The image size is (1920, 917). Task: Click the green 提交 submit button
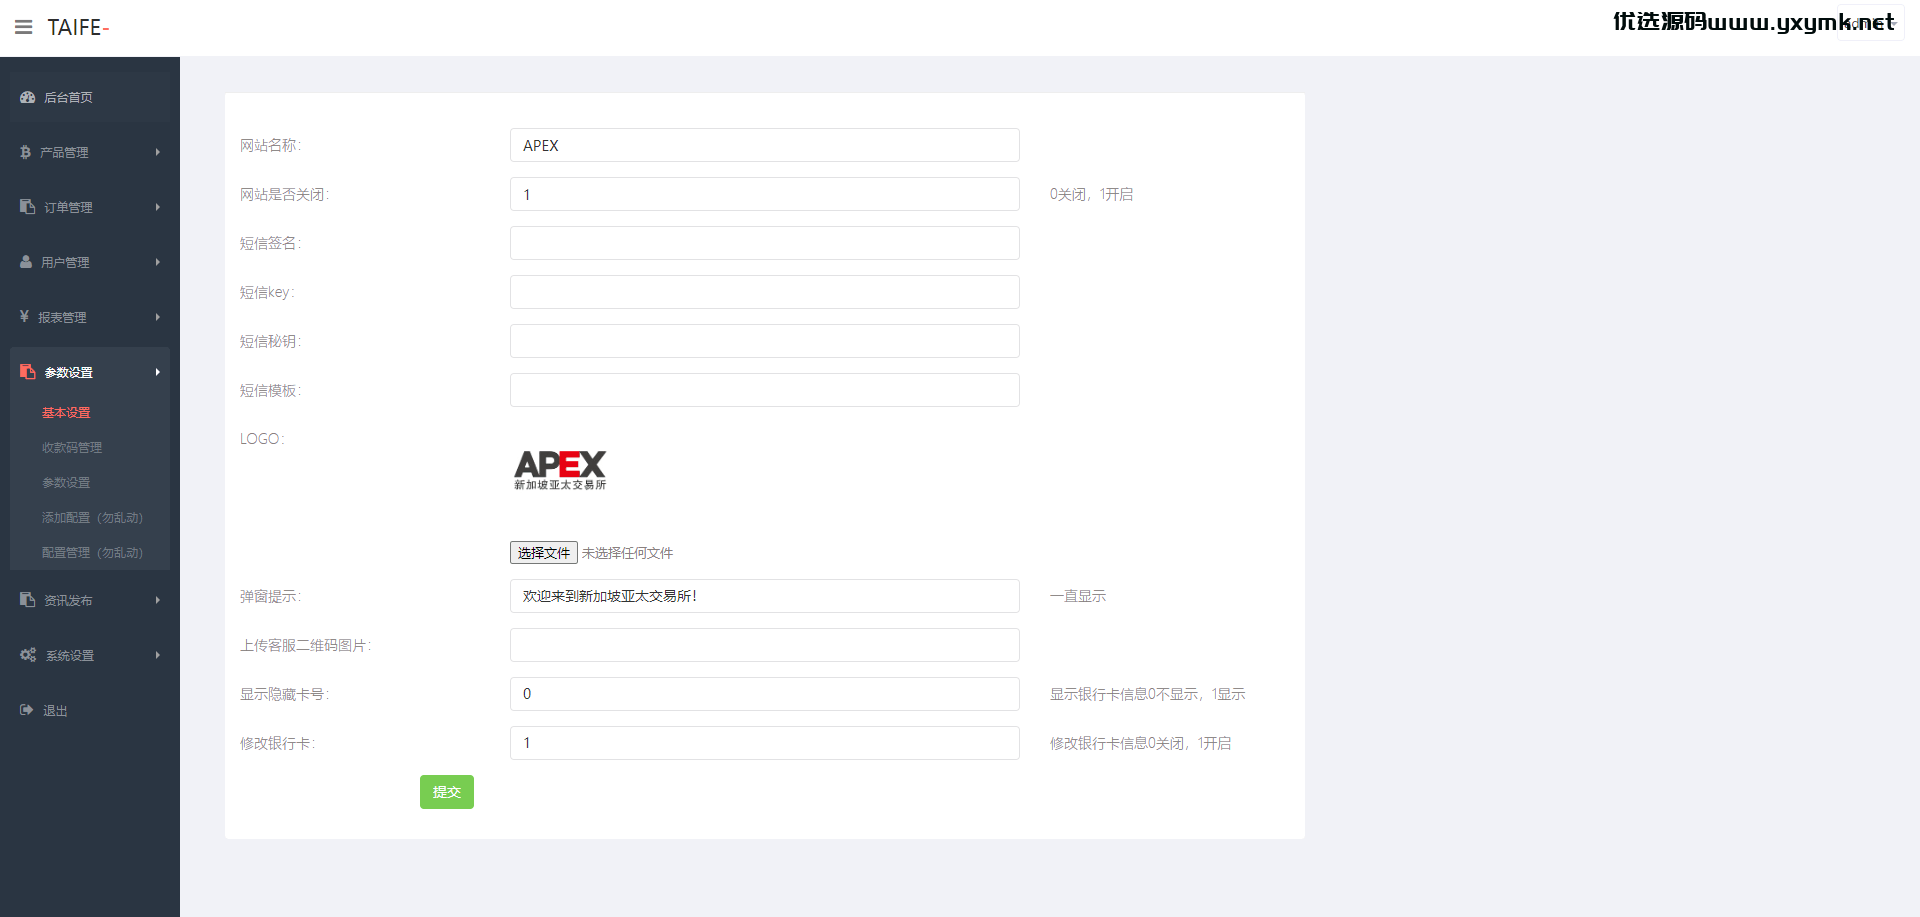point(447,792)
